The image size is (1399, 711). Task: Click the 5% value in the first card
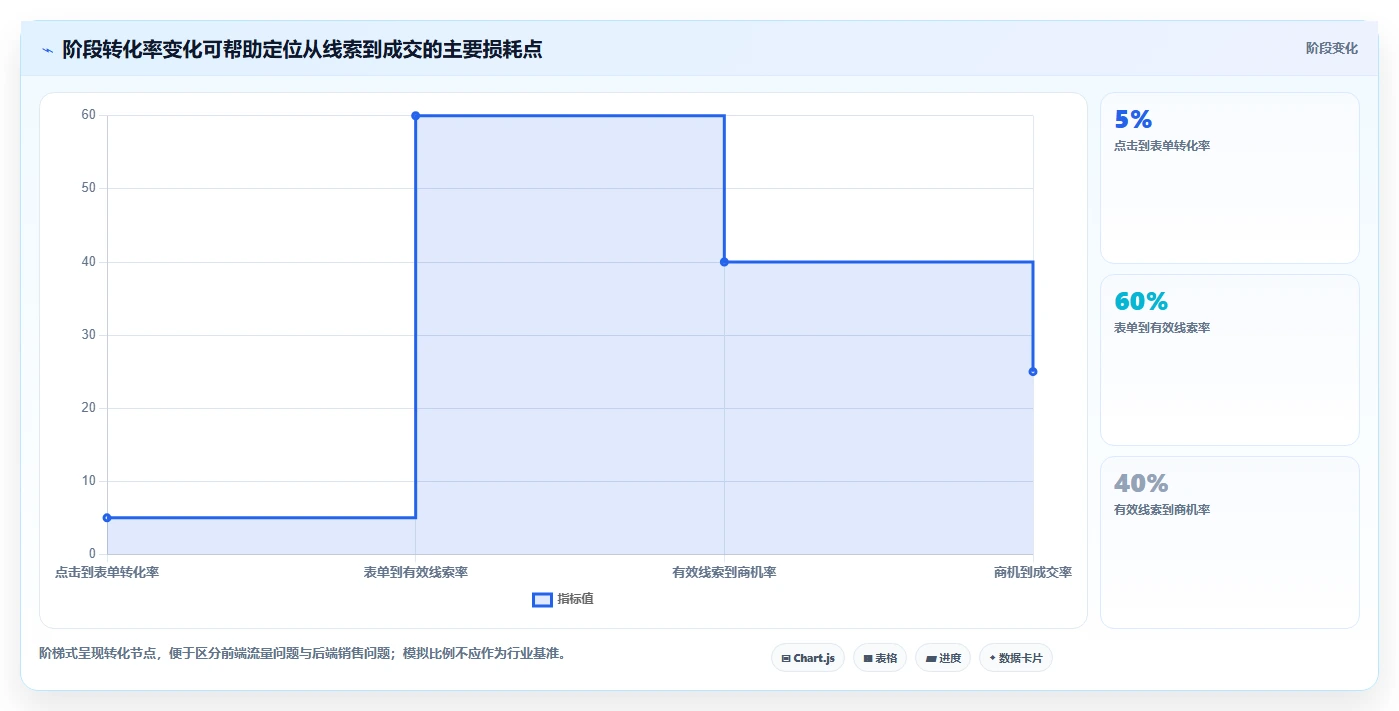tap(1133, 120)
